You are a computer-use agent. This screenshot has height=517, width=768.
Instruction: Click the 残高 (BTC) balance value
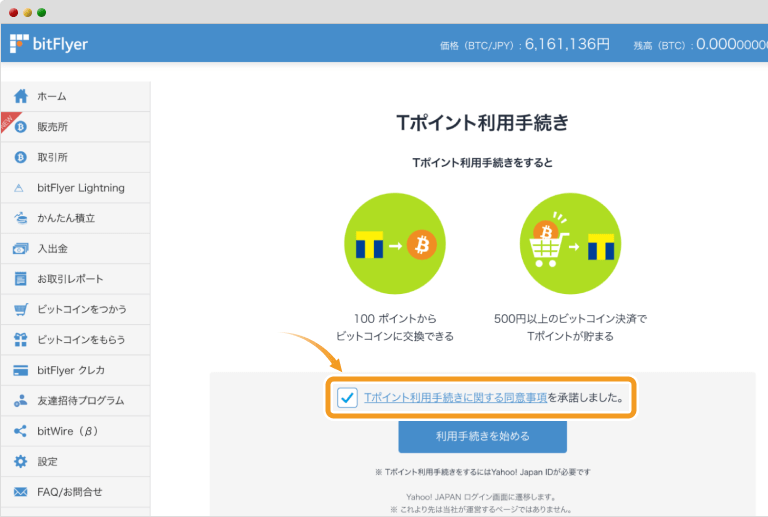(x=732, y=45)
